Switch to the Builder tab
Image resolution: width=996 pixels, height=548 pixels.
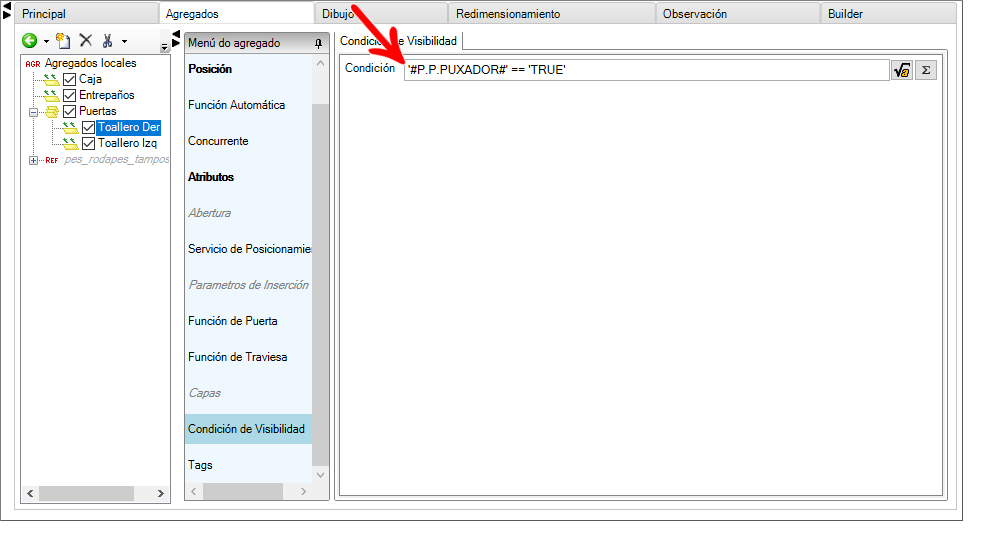coord(889,13)
